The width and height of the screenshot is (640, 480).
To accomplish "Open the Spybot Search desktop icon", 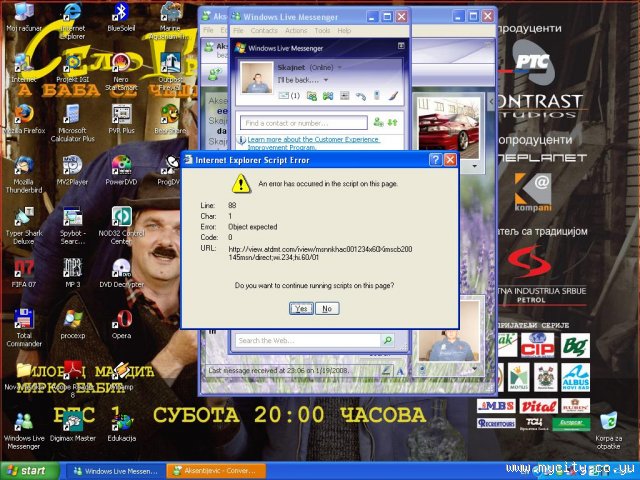I will (x=73, y=226).
